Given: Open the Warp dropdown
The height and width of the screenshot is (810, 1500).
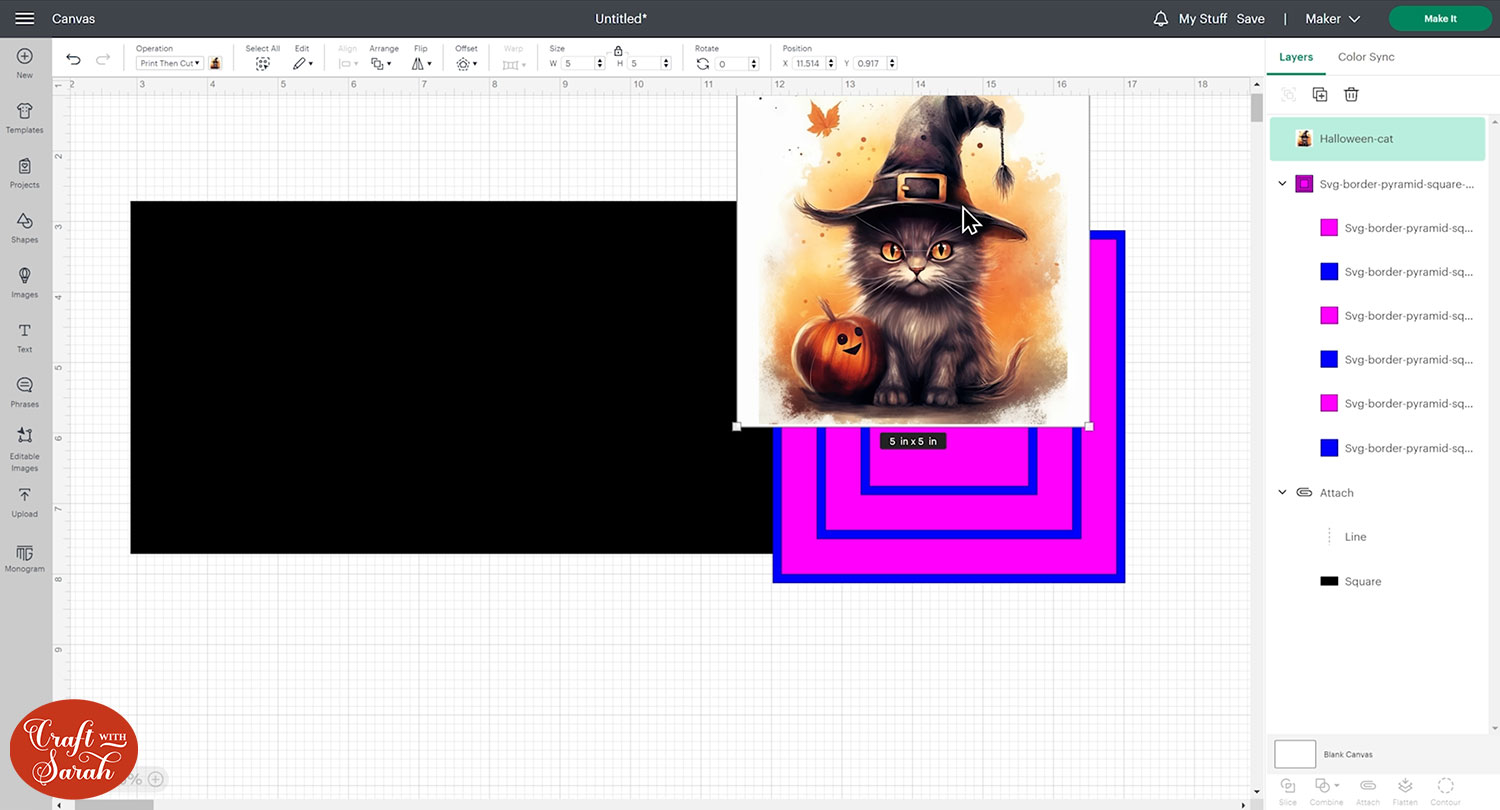Looking at the screenshot, I should [513, 64].
